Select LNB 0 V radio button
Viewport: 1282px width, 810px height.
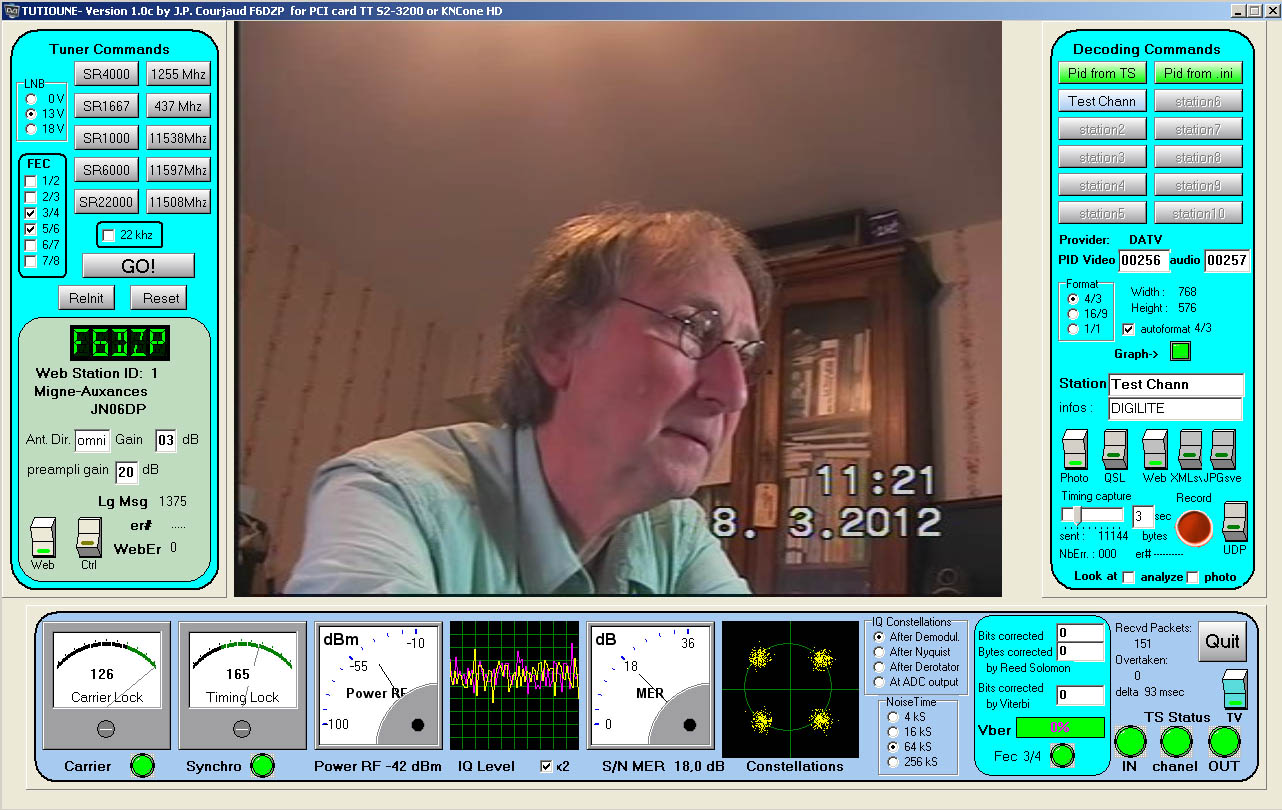(x=33, y=99)
